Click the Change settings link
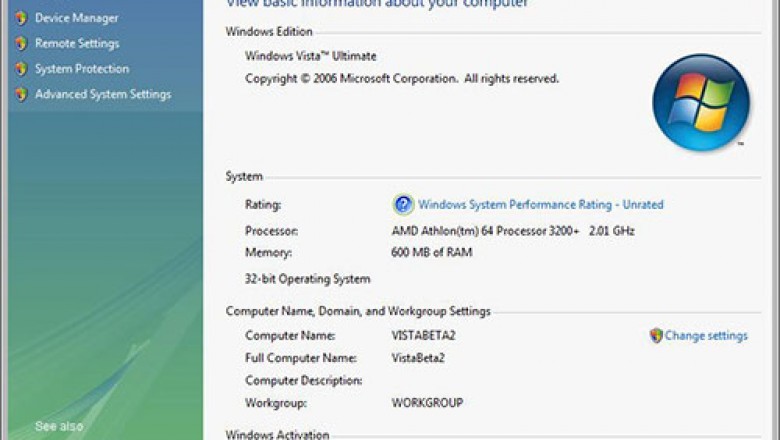The width and height of the screenshot is (780, 440). (706, 336)
